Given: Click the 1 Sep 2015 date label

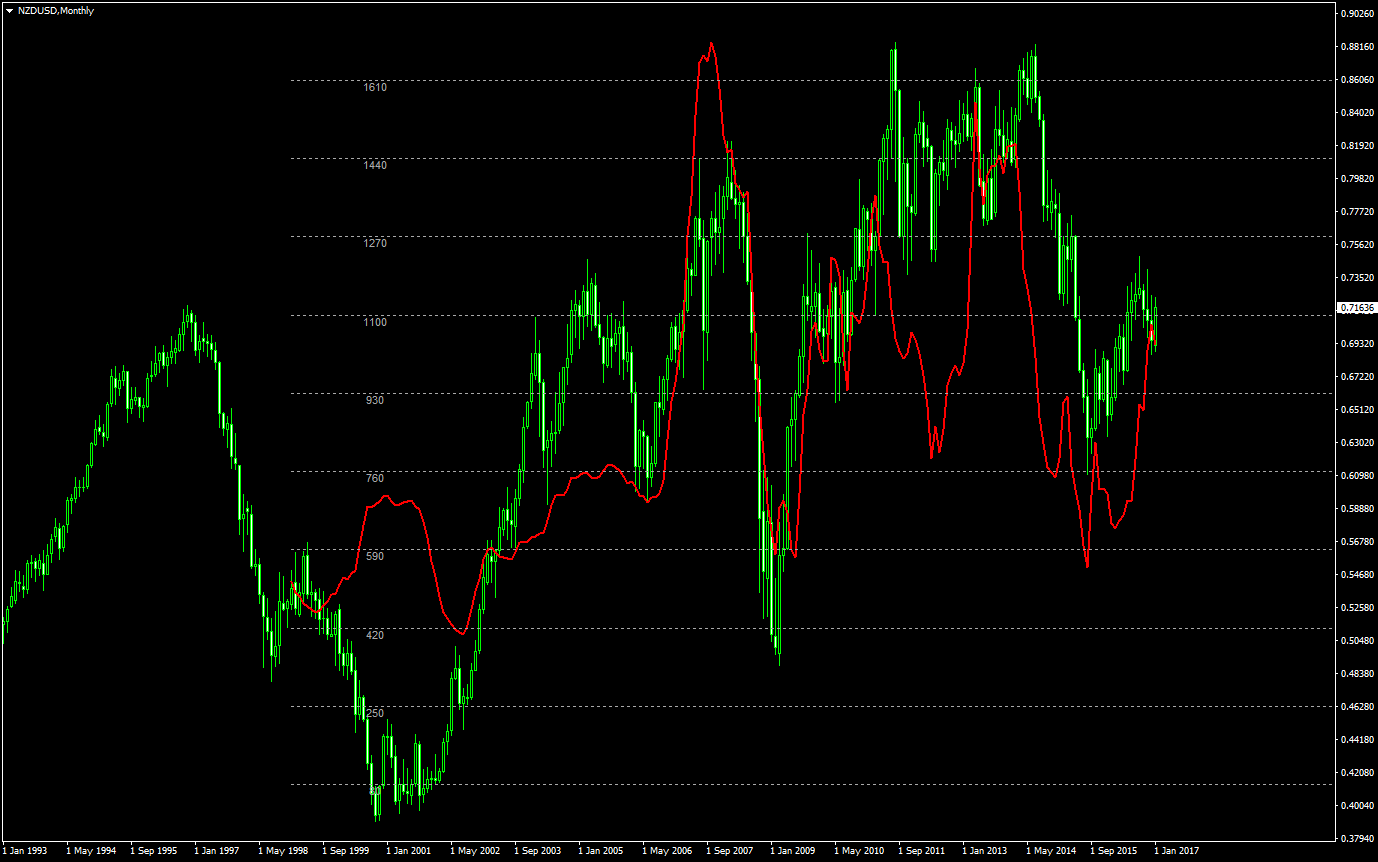Looking at the screenshot, I should [1115, 851].
